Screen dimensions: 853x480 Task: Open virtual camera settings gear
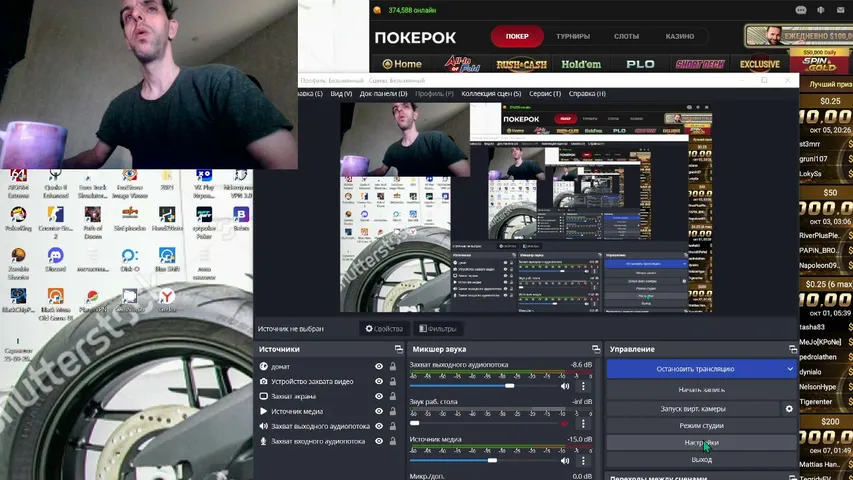click(789, 409)
